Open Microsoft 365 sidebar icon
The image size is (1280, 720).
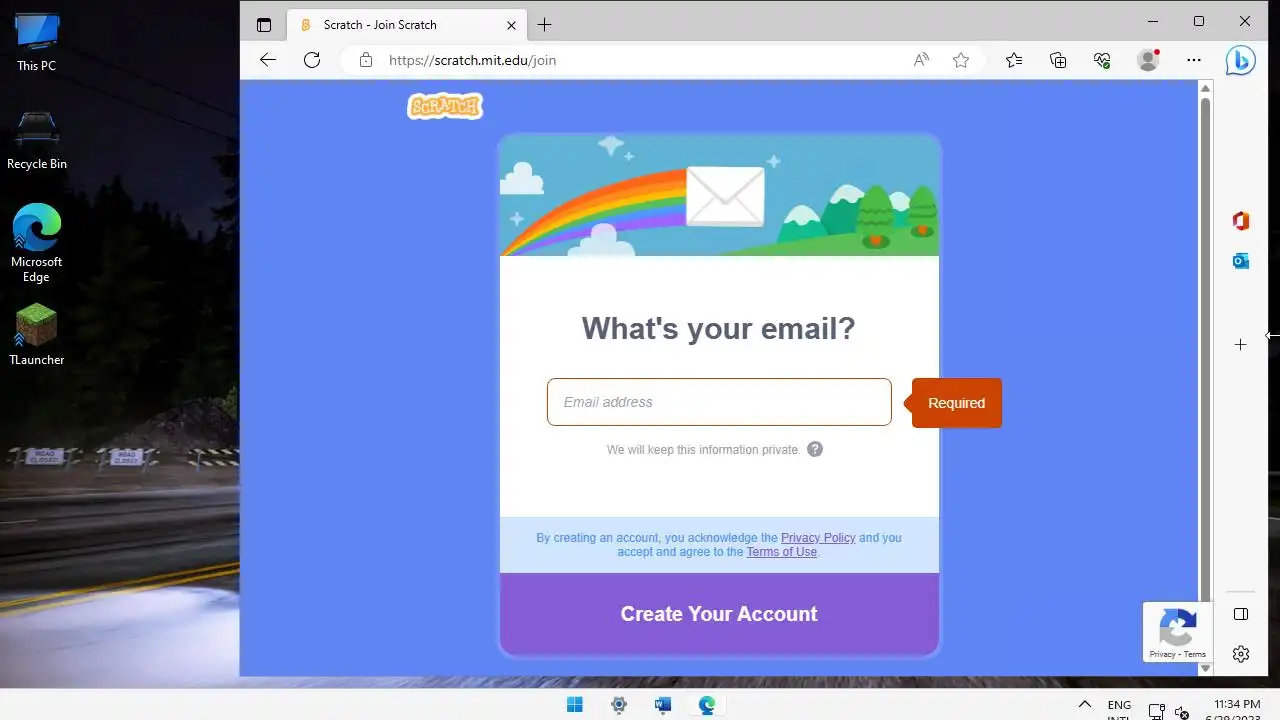1241,221
